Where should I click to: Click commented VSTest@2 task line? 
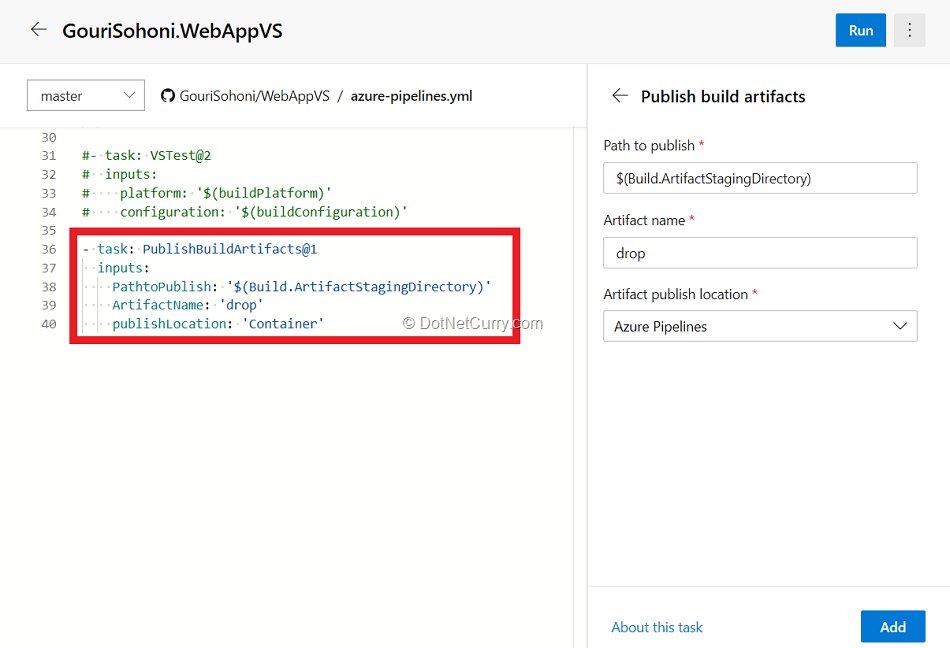tap(147, 156)
